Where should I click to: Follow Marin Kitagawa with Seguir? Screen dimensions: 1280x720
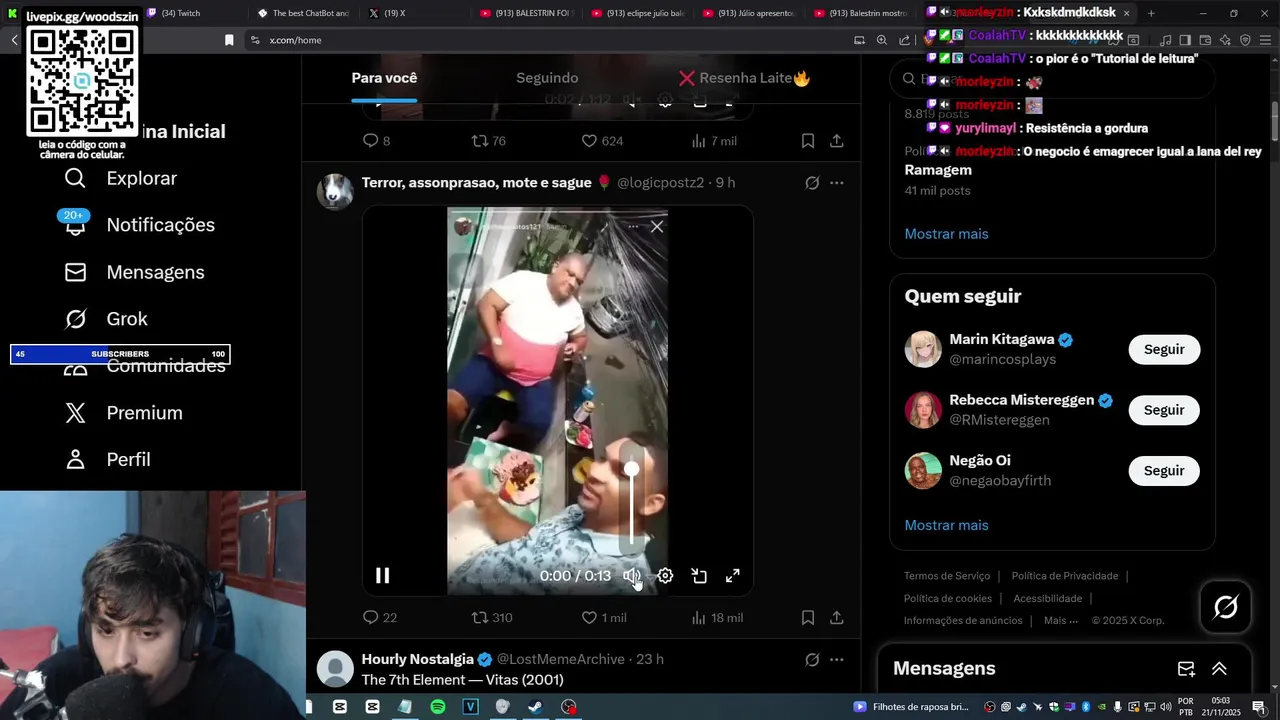[1164, 350]
